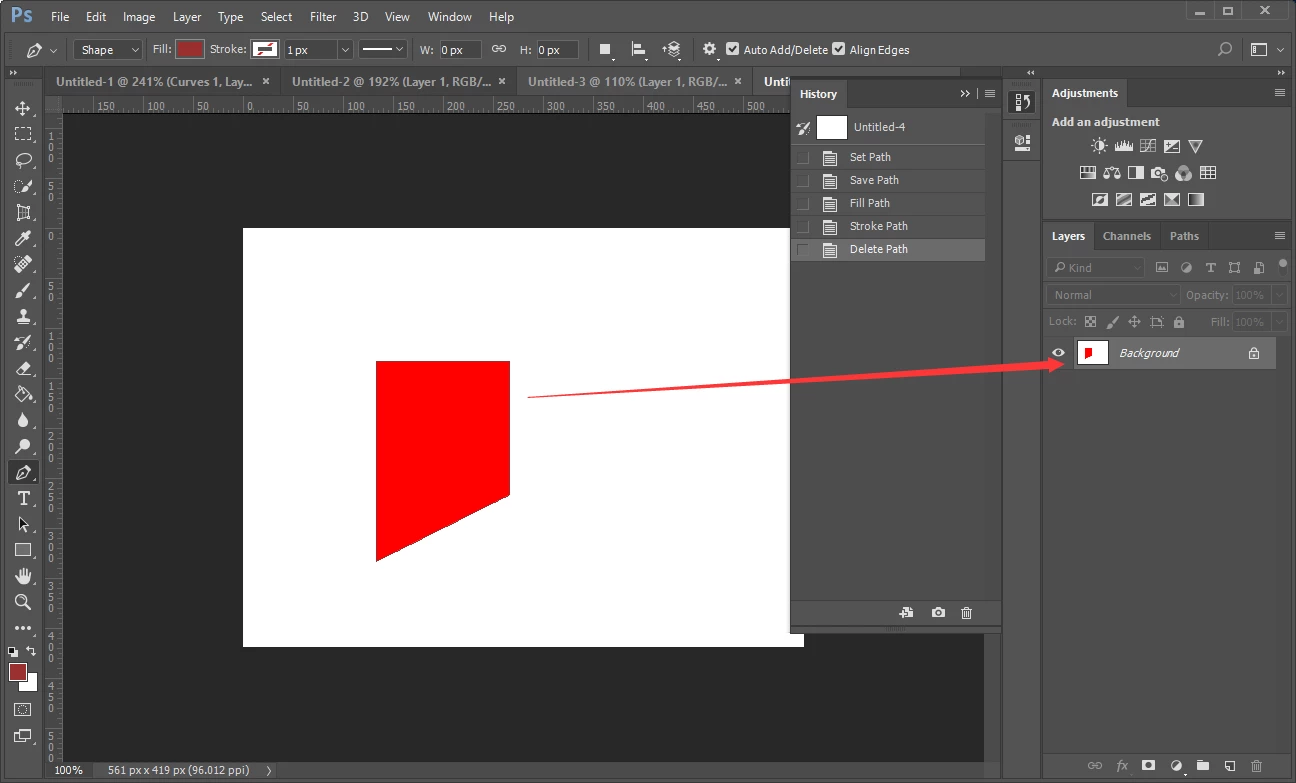Open the gear pen options dropdown

(710, 49)
